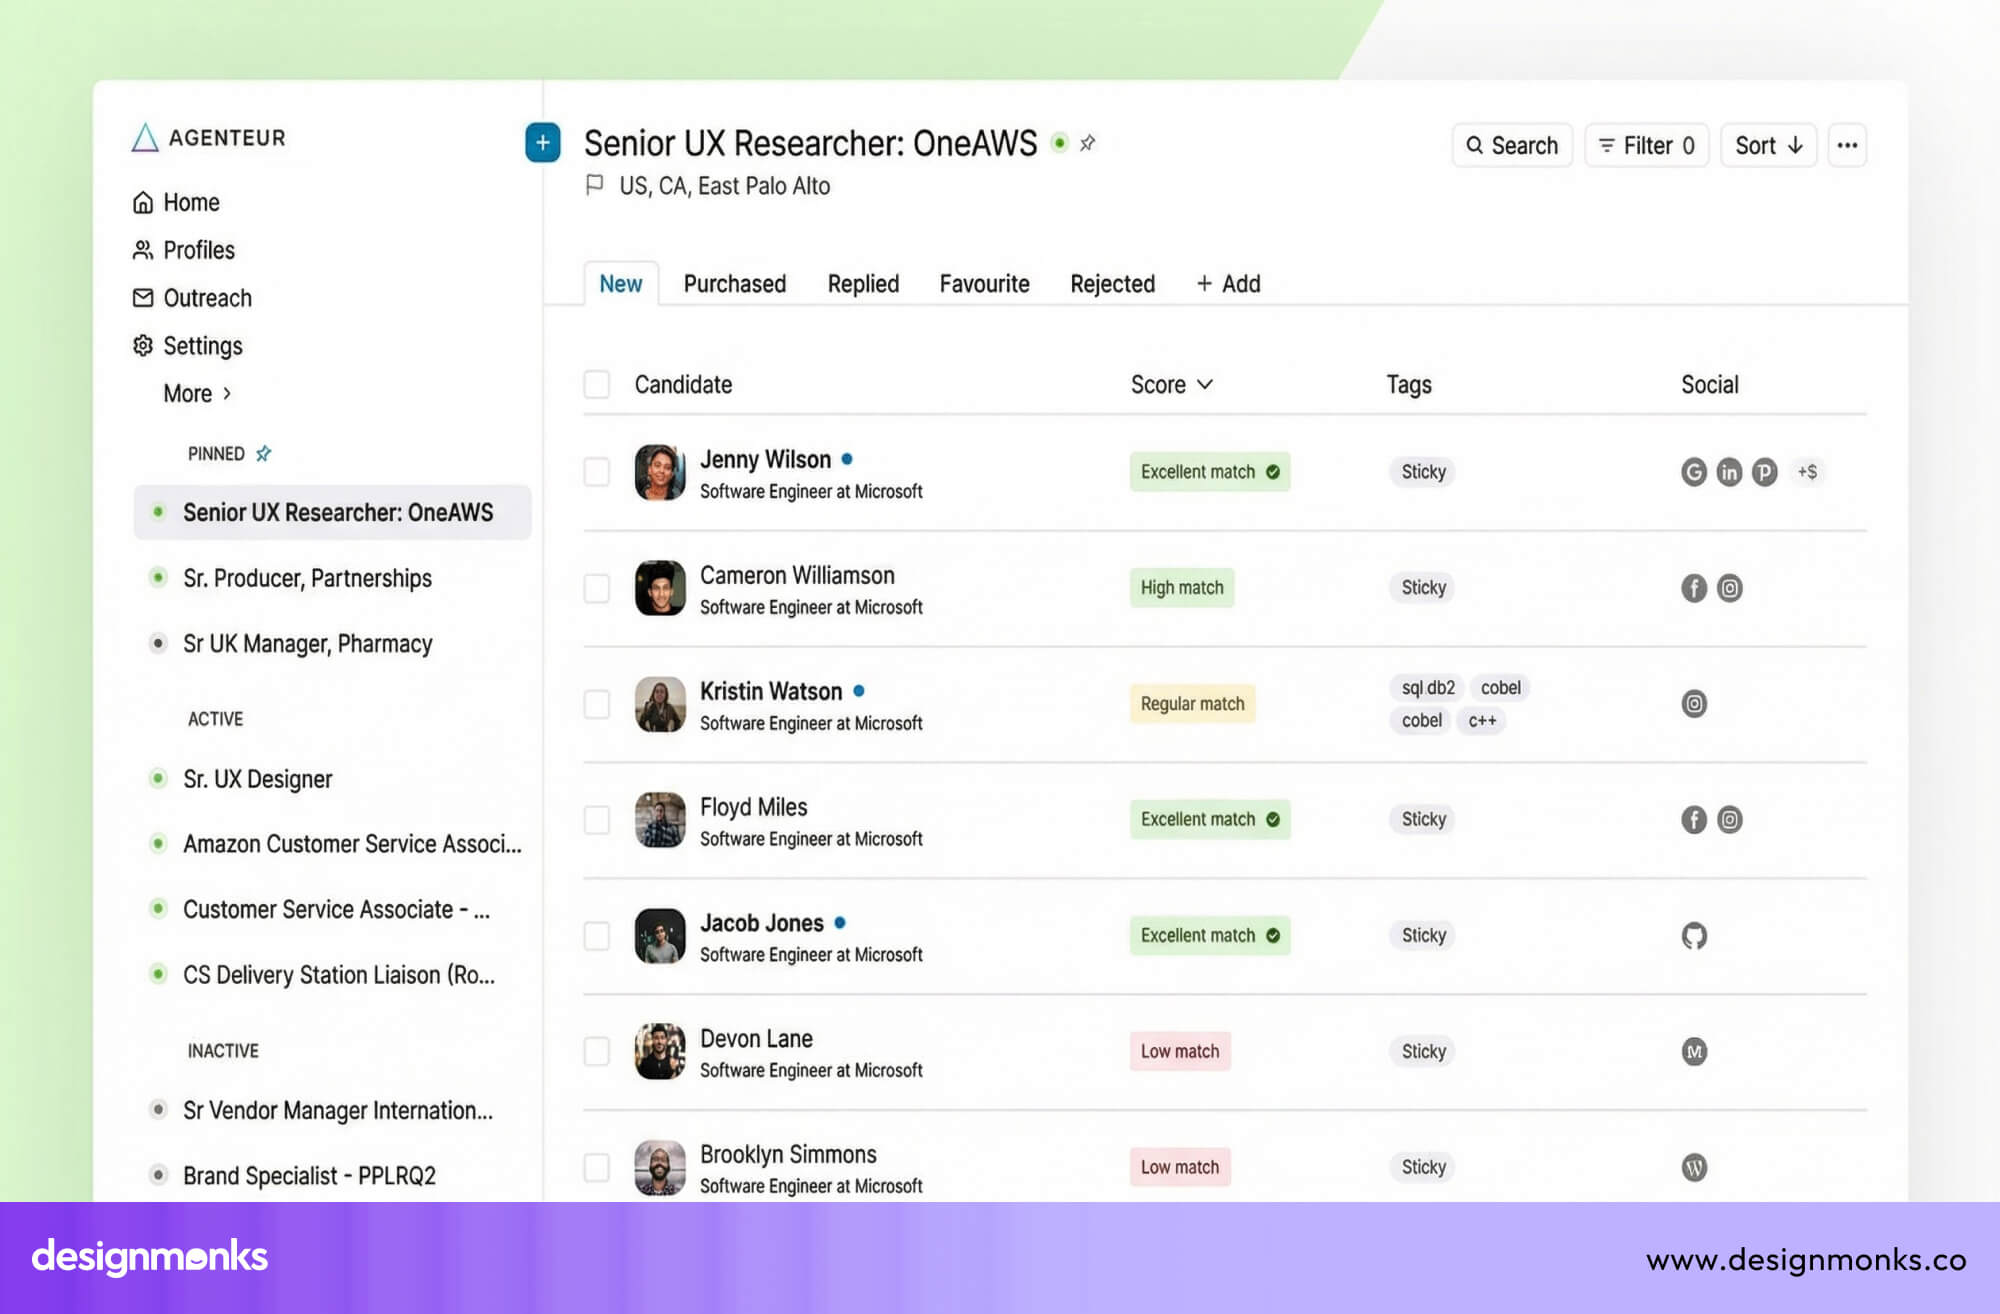The height and width of the screenshot is (1314, 2000).
Task: Open Kristin Watson's Instagram icon
Action: coord(1694,704)
